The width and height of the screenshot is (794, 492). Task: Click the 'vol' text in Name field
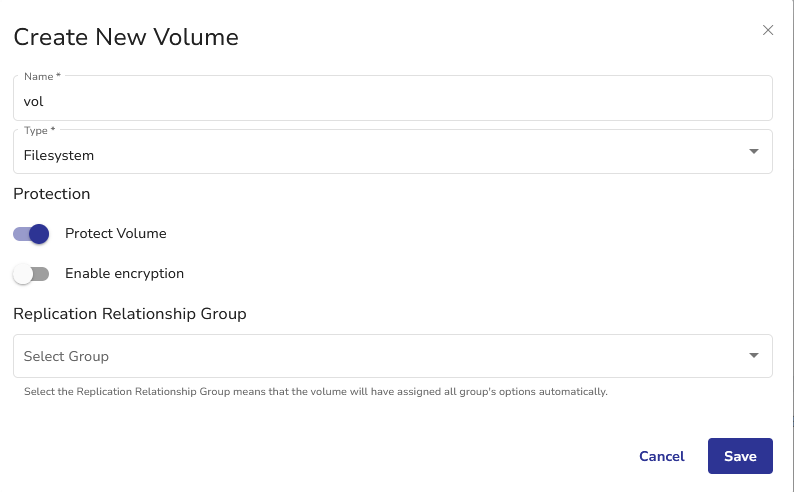(34, 101)
